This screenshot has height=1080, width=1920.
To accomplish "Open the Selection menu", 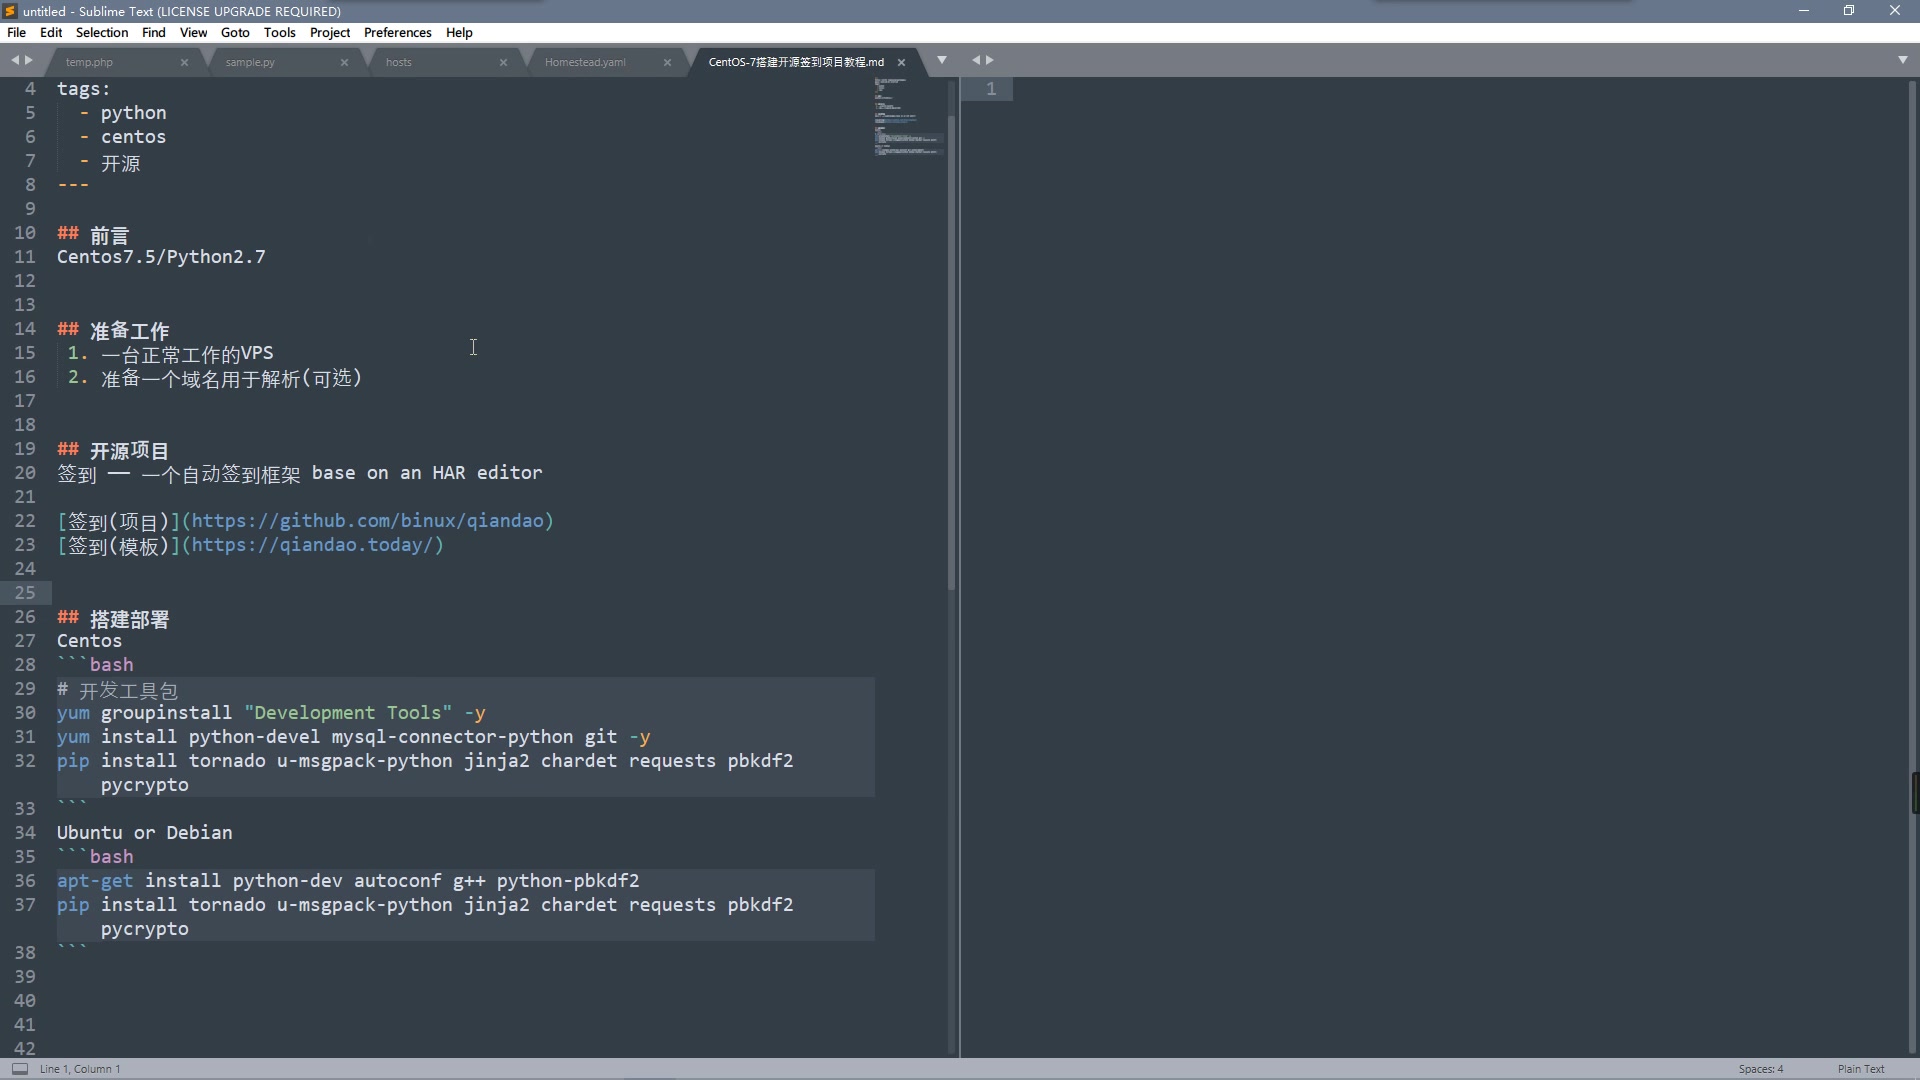I will point(102,32).
